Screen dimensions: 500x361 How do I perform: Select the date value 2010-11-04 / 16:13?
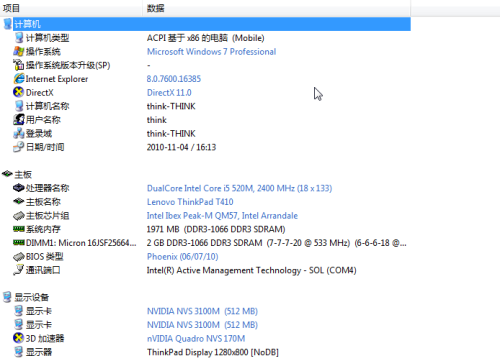click(181, 147)
